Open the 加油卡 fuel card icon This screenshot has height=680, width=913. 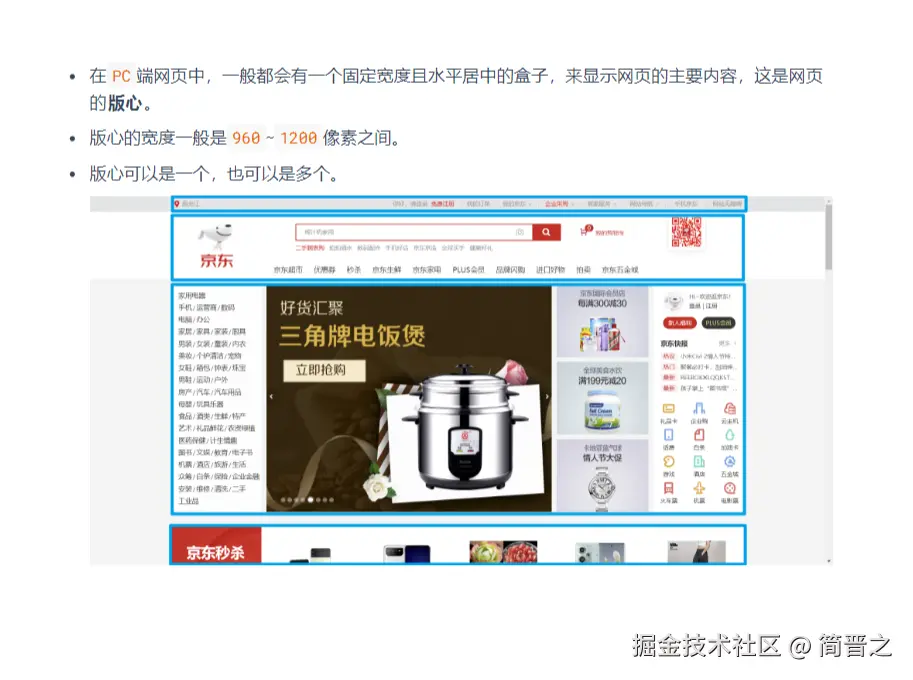tap(730, 435)
